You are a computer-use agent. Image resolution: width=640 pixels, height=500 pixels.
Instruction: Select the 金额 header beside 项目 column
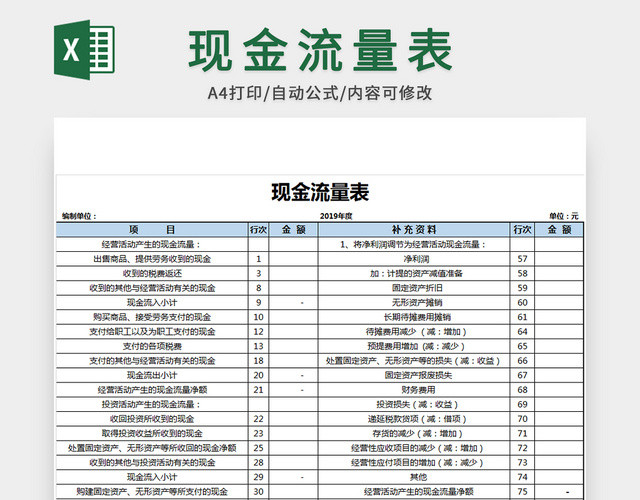pyautogui.click(x=293, y=230)
